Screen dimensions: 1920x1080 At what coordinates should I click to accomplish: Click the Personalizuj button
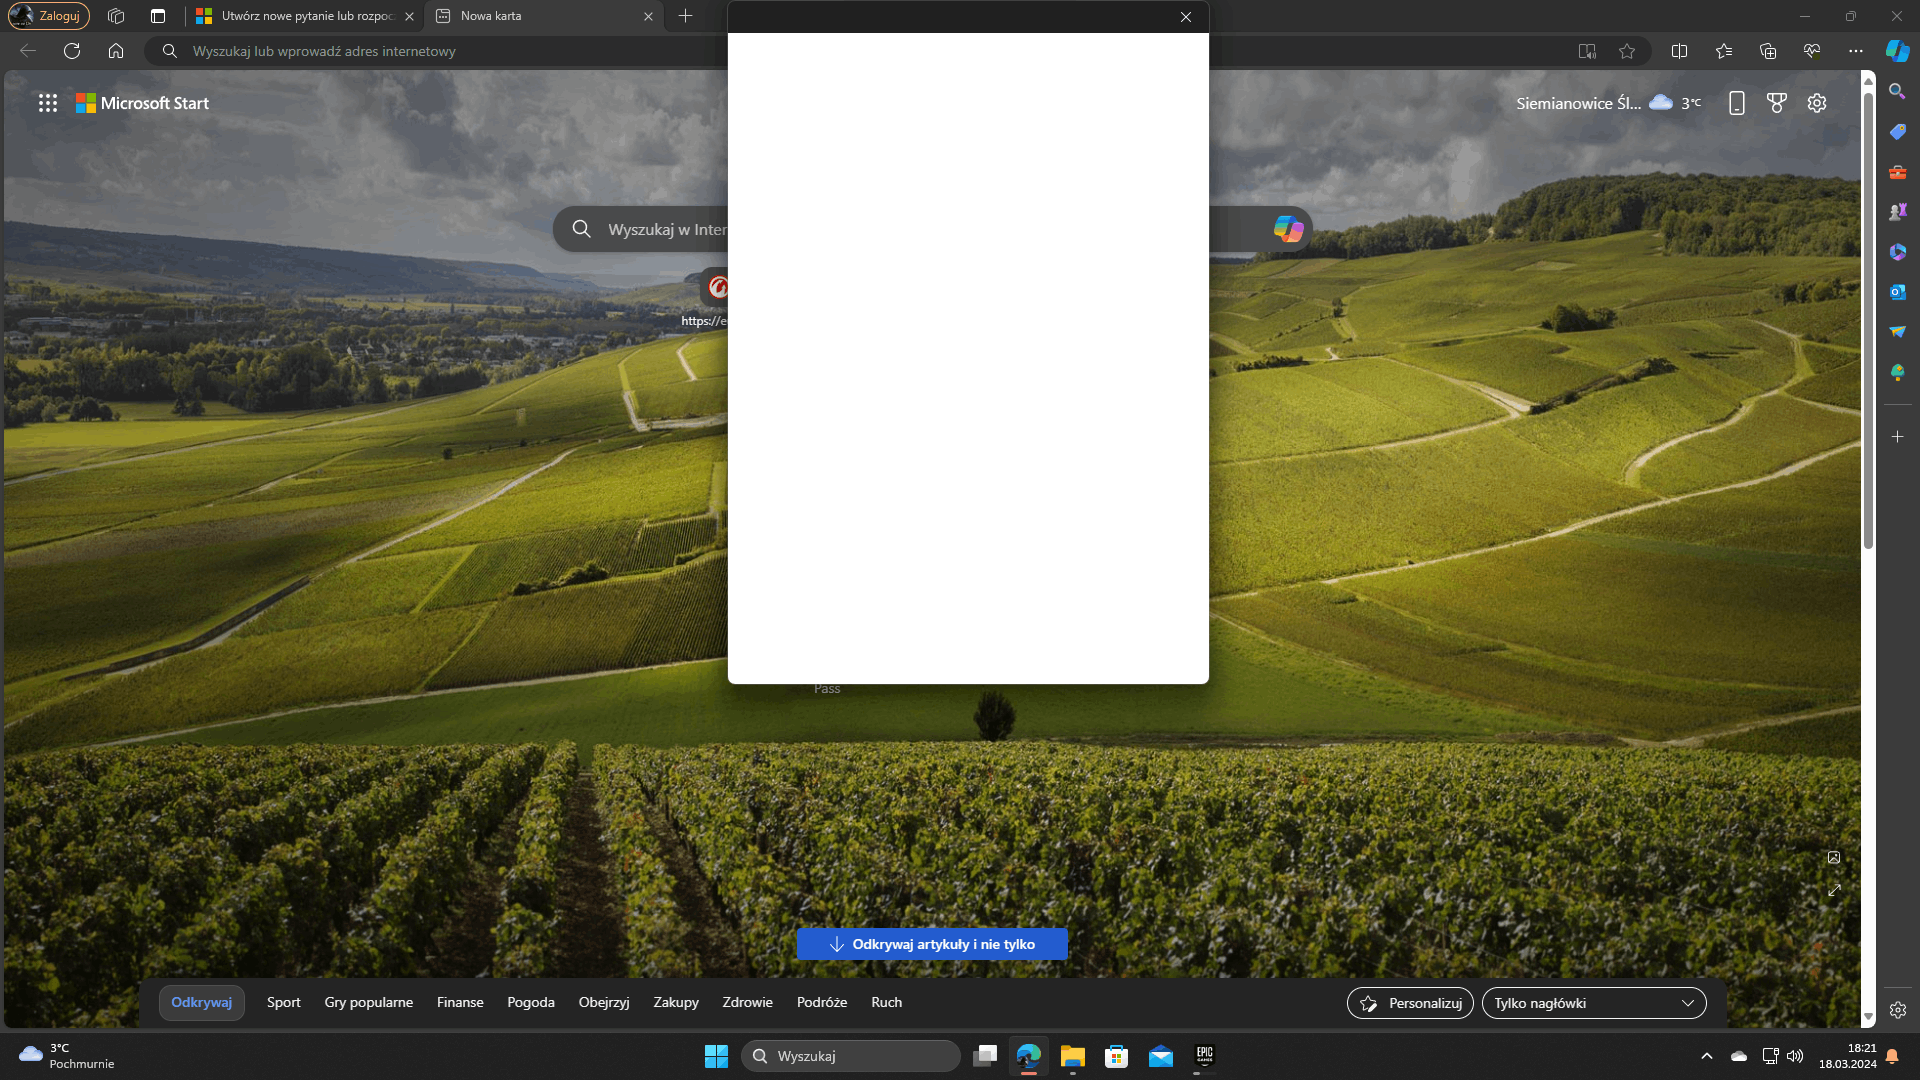tap(1410, 1003)
